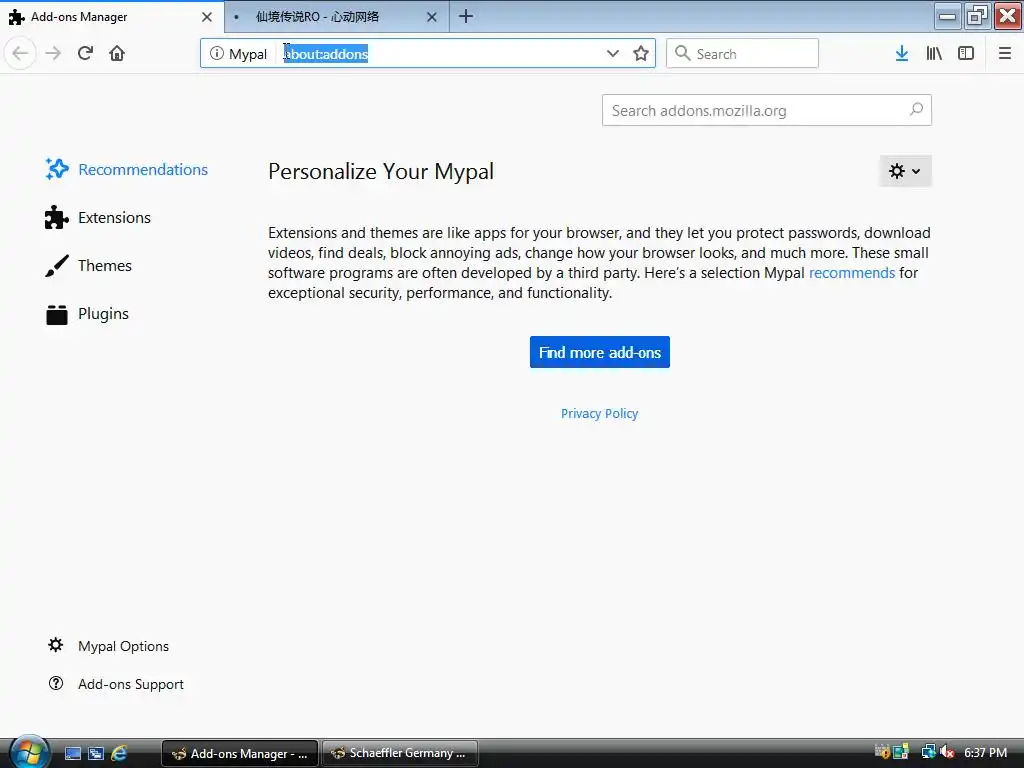Toggle the sidebars icon
Image resolution: width=1024 pixels, height=768 pixels.
click(x=966, y=54)
